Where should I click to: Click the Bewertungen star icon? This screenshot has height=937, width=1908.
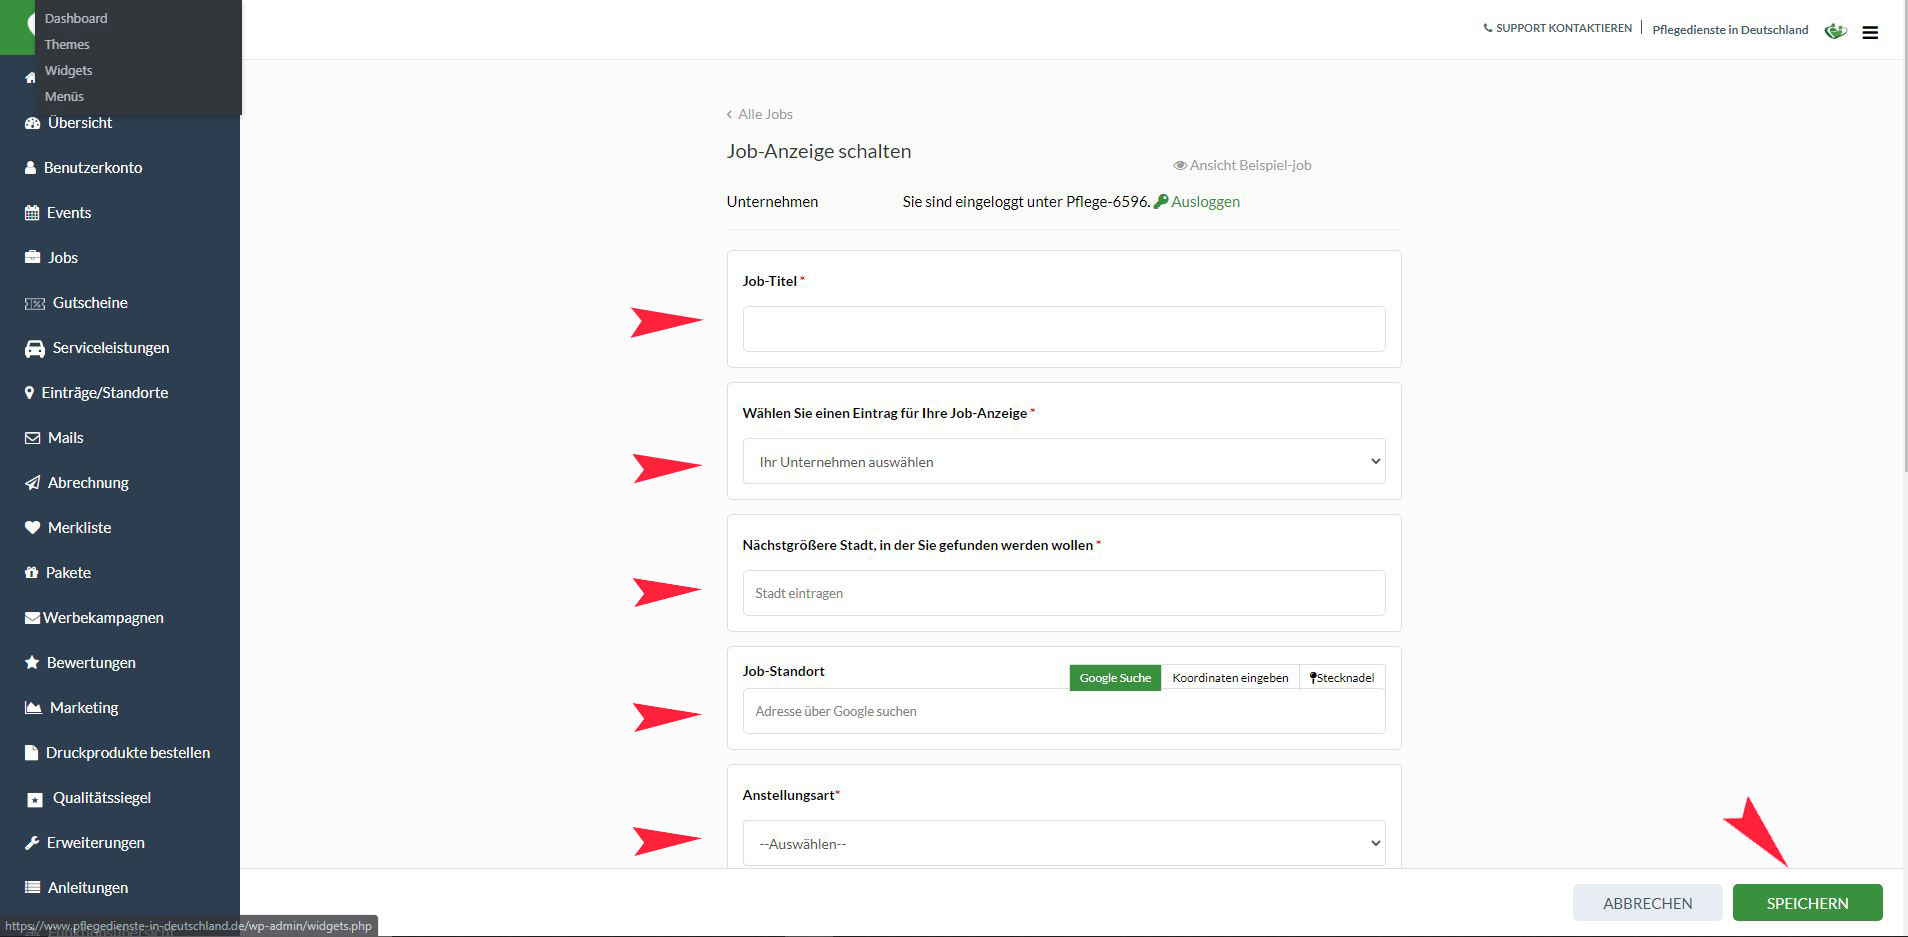32,663
